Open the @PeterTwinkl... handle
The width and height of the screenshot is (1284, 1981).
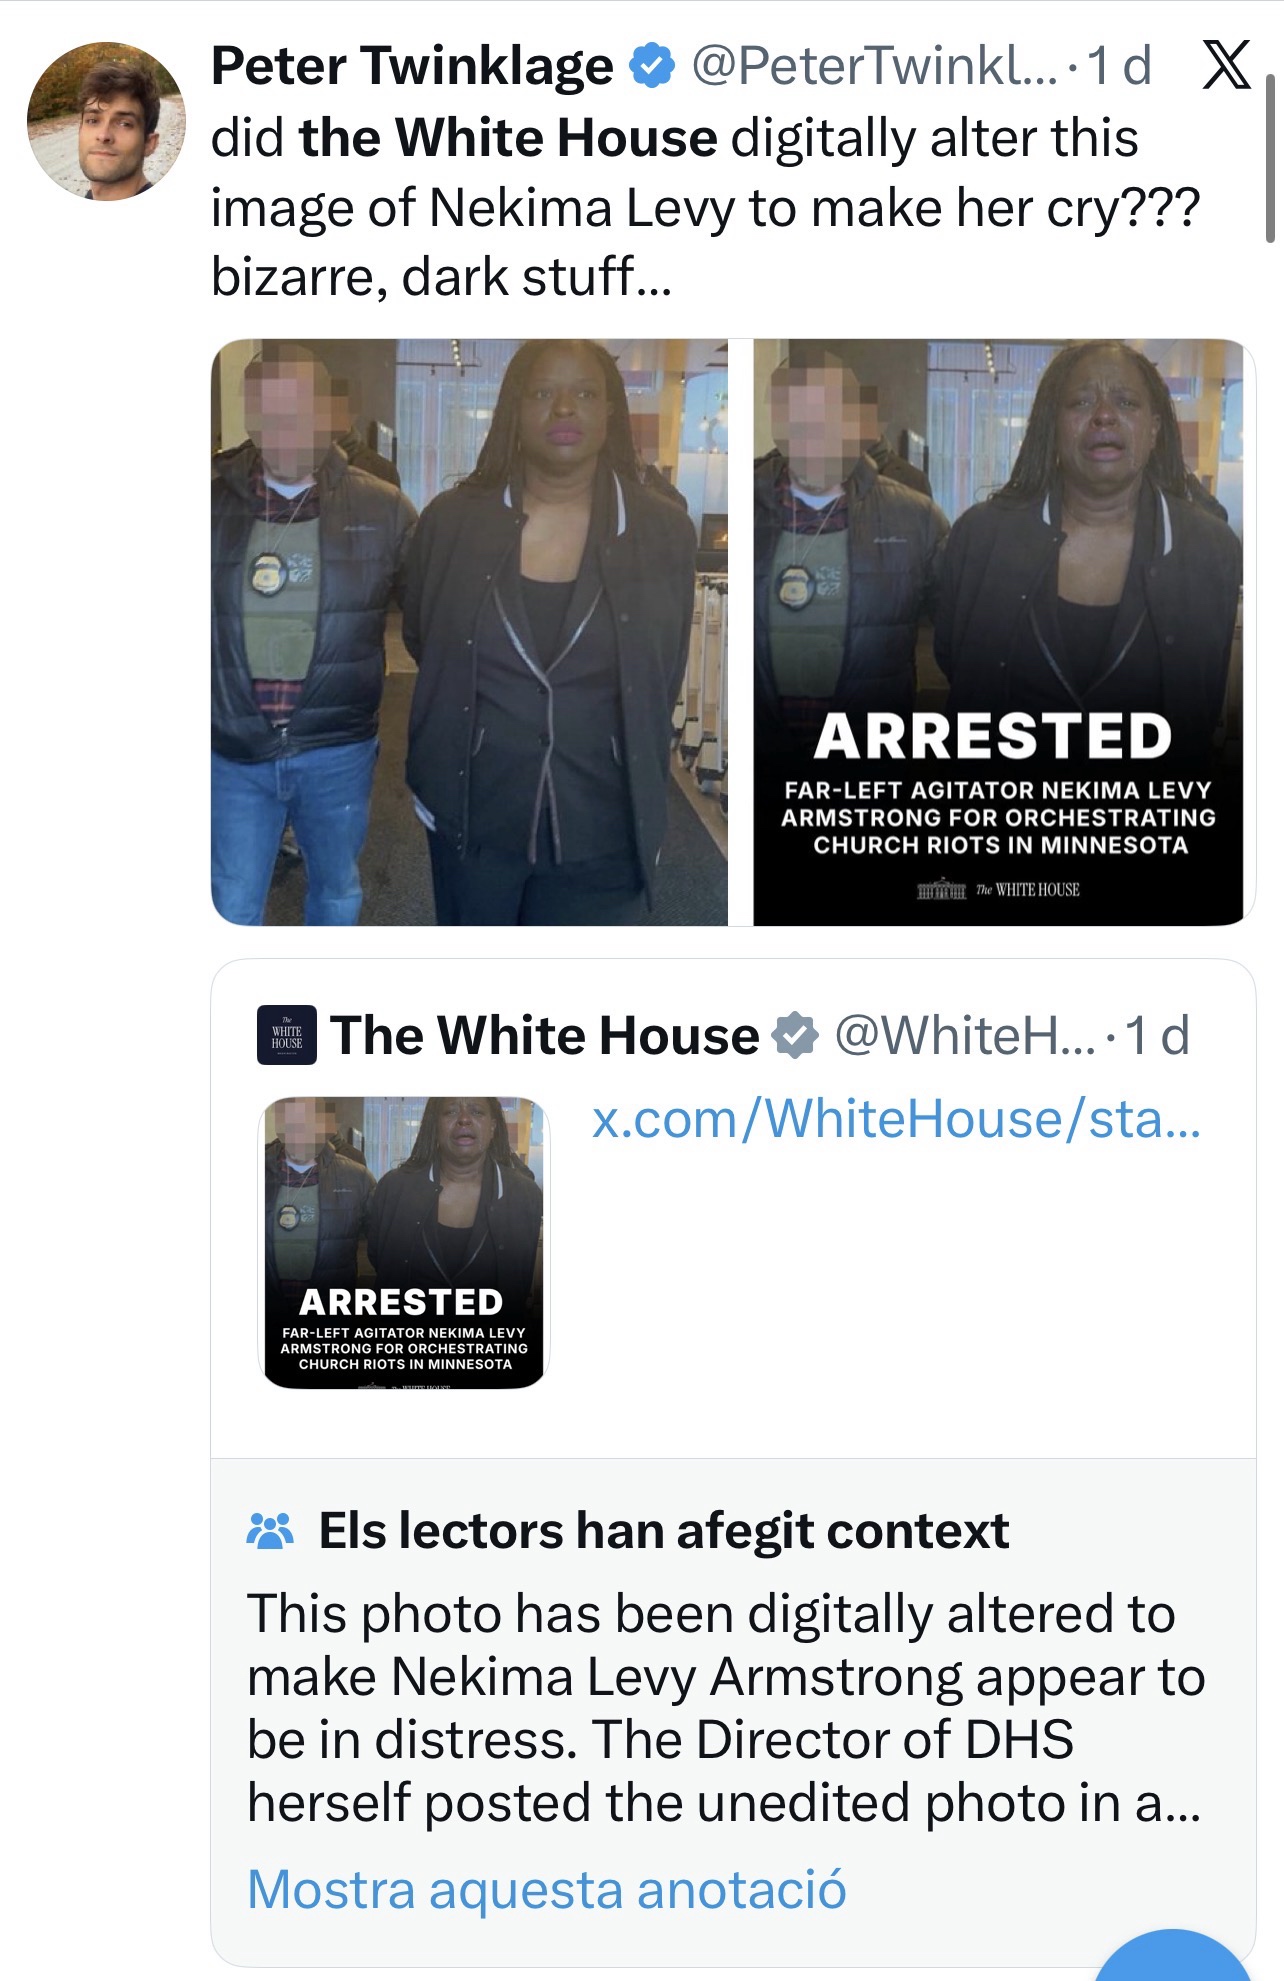click(x=874, y=67)
